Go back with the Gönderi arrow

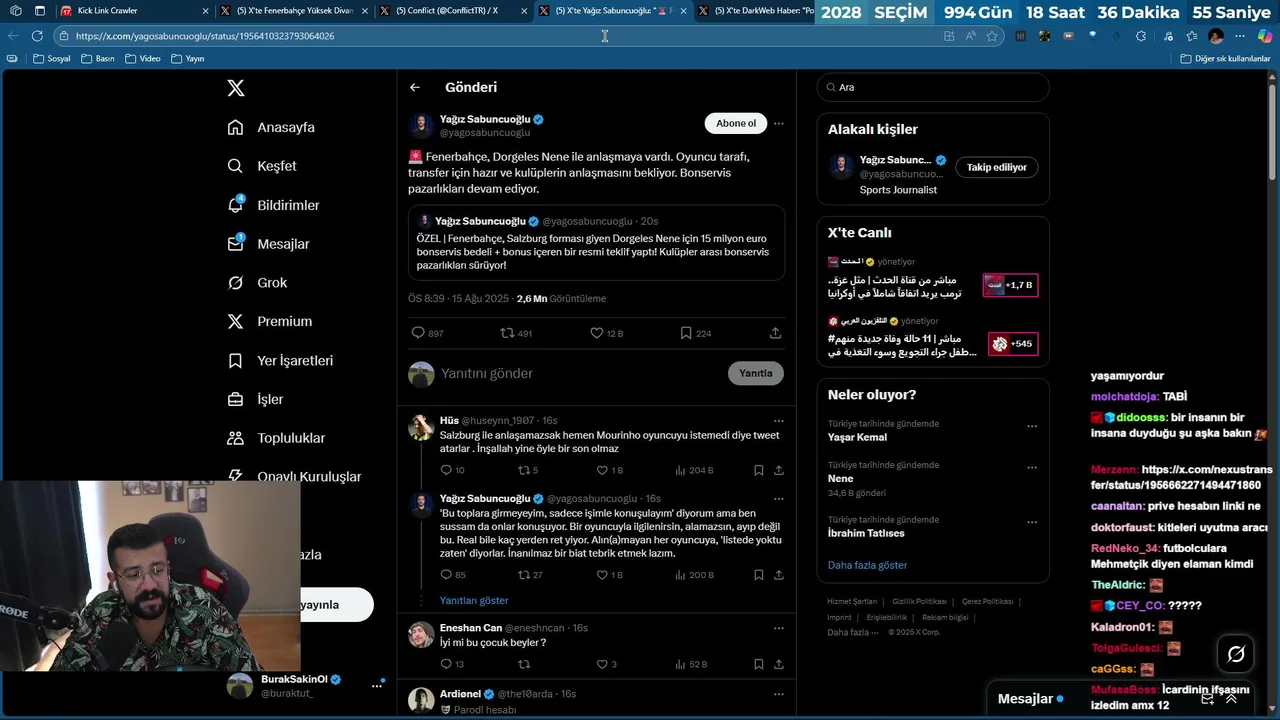[414, 87]
